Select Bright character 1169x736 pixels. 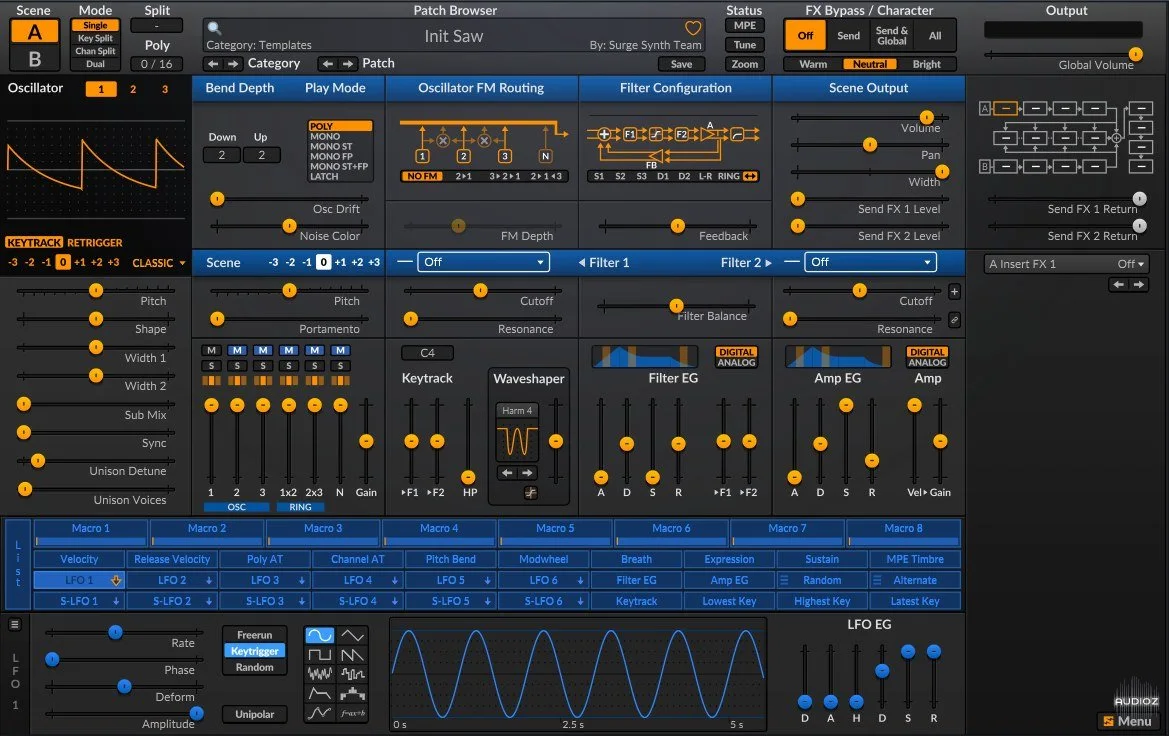926,64
